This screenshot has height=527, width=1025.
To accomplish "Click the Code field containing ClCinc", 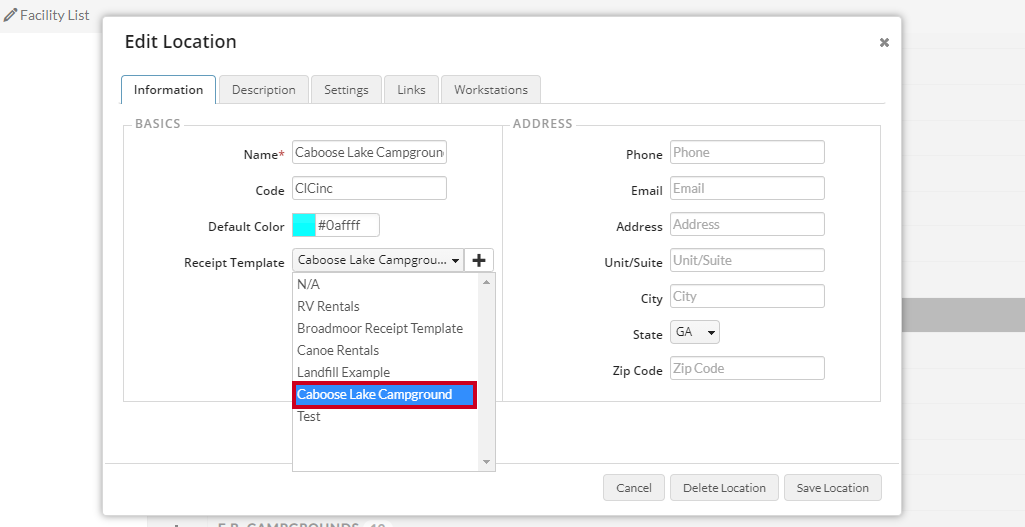I will pos(369,188).
